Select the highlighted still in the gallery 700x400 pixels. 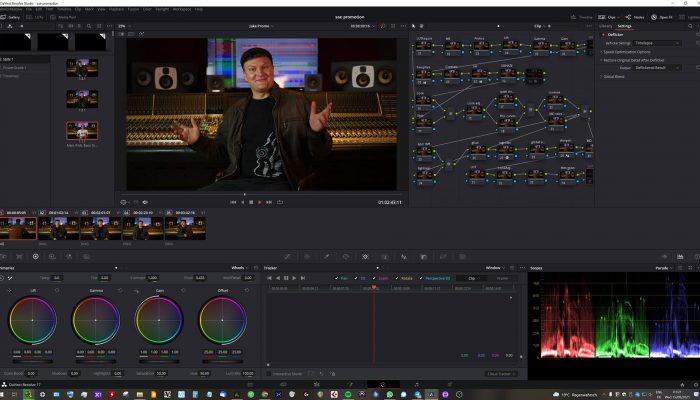pyautogui.click(x=82, y=131)
